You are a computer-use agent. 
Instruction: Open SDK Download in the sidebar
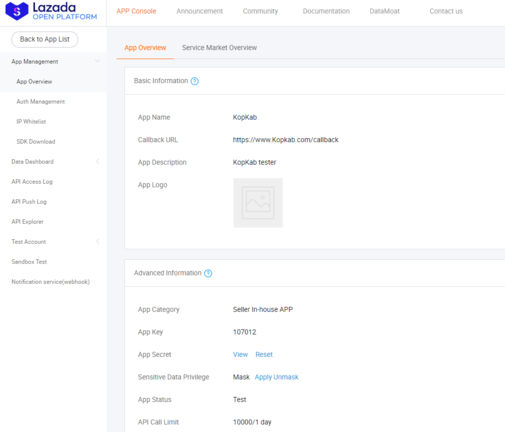(36, 142)
